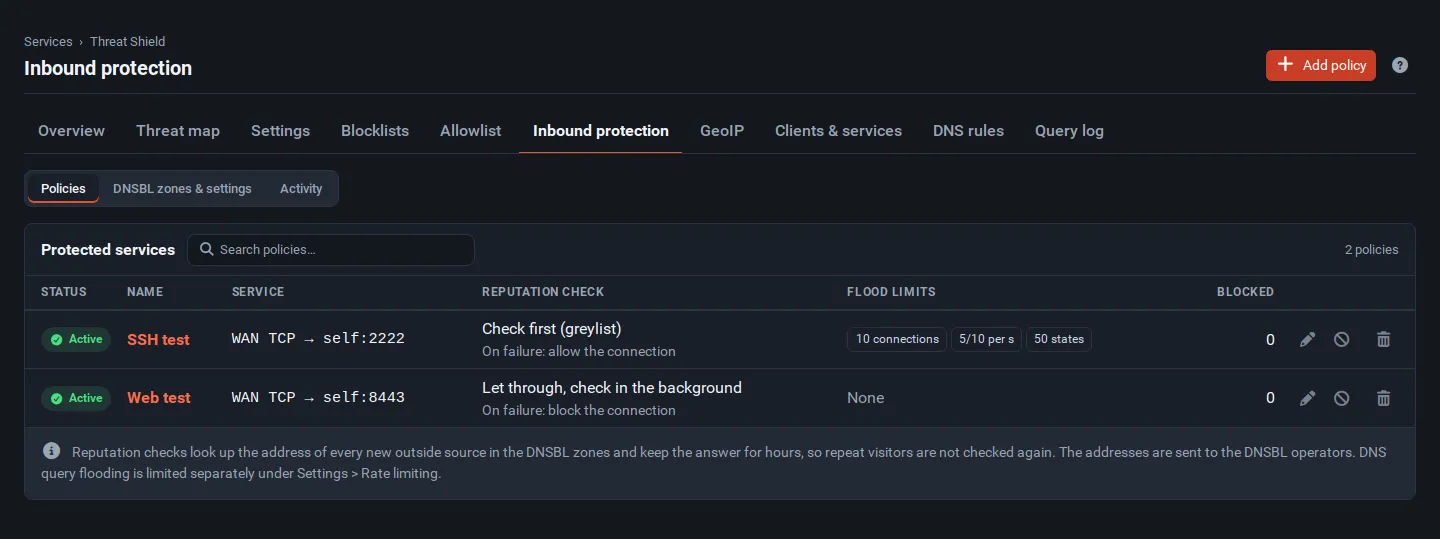Click WAN TCP → self:2222 service

pos(318,339)
